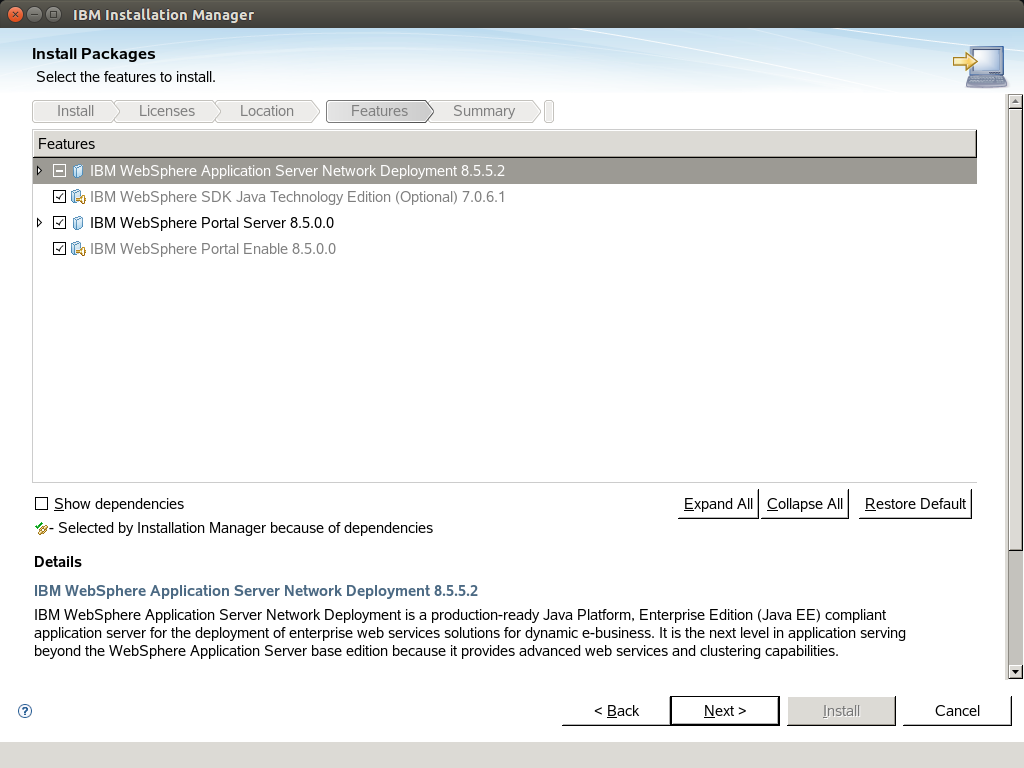Close the IBM Installation Manager window

click(x=16, y=14)
